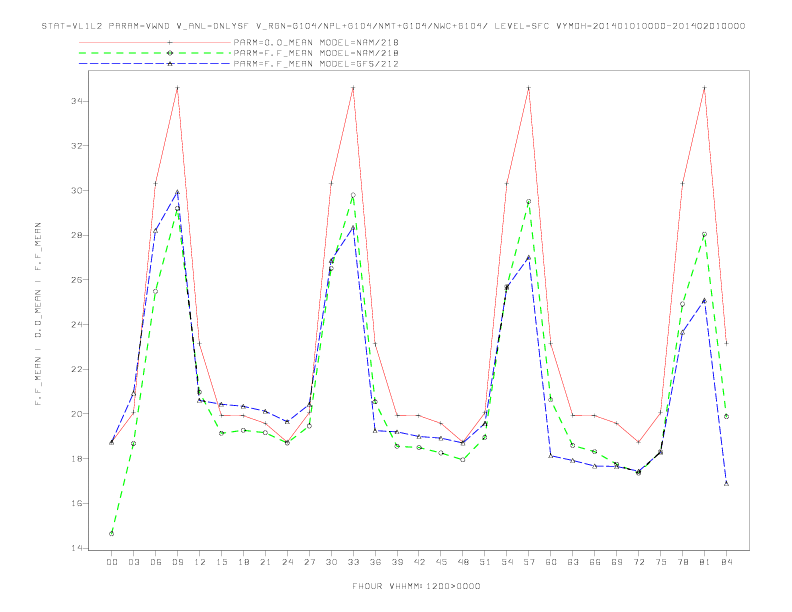Click x-axis forecast hour label 51
Screen dimensions: 792x612
point(485,562)
